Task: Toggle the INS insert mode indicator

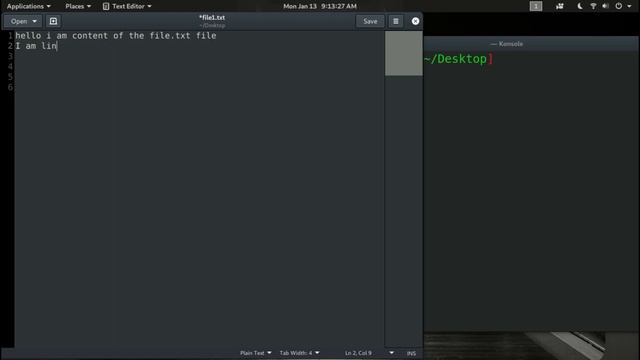Action: [x=411, y=353]
